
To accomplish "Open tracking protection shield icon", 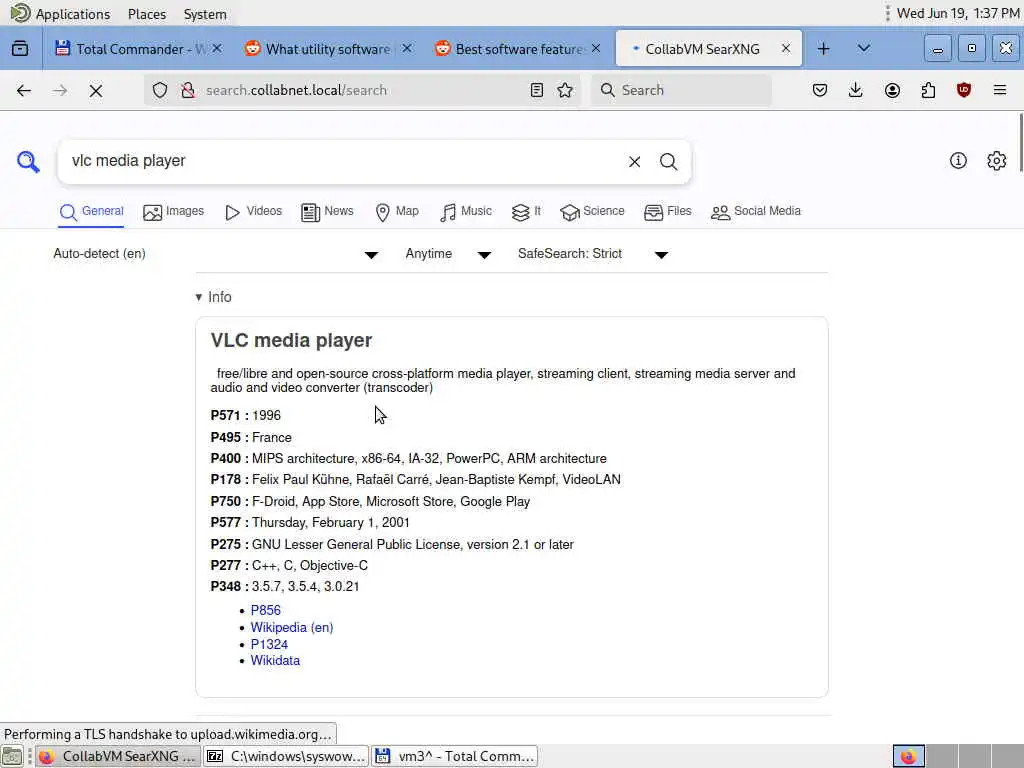I will [160, 90].
